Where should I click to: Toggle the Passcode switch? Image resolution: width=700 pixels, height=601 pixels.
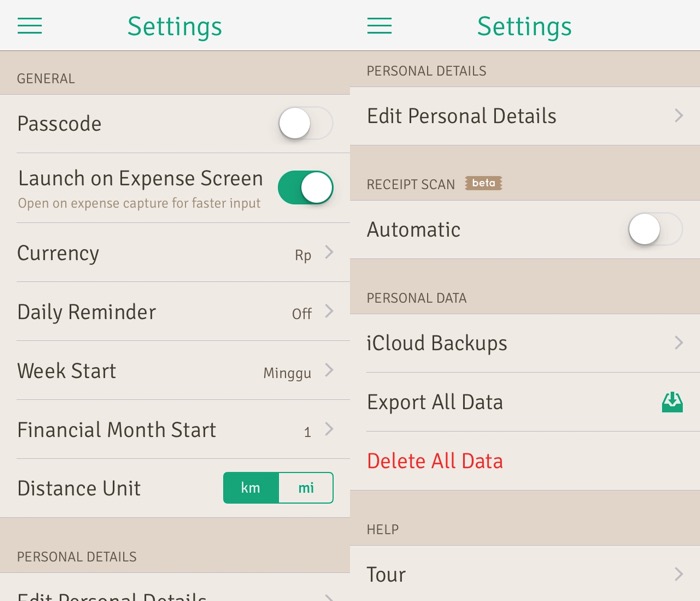[x=305, y=124]
